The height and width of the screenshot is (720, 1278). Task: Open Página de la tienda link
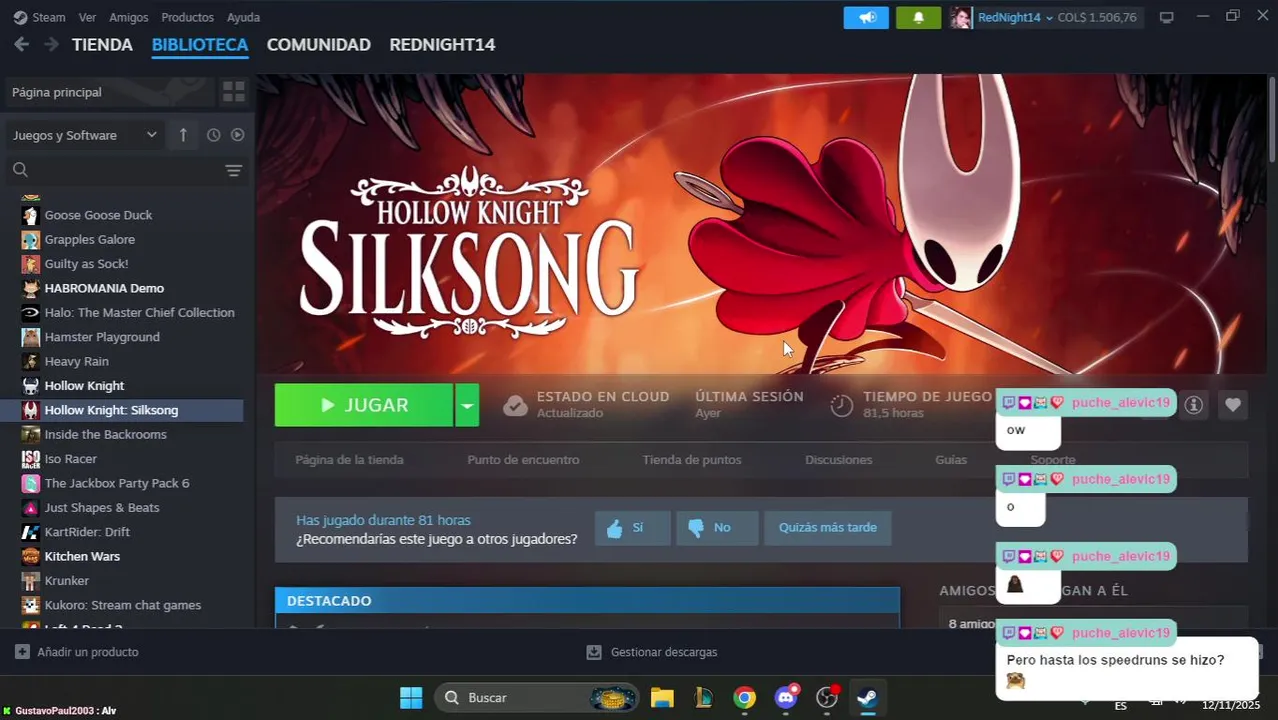coord(349,460)
